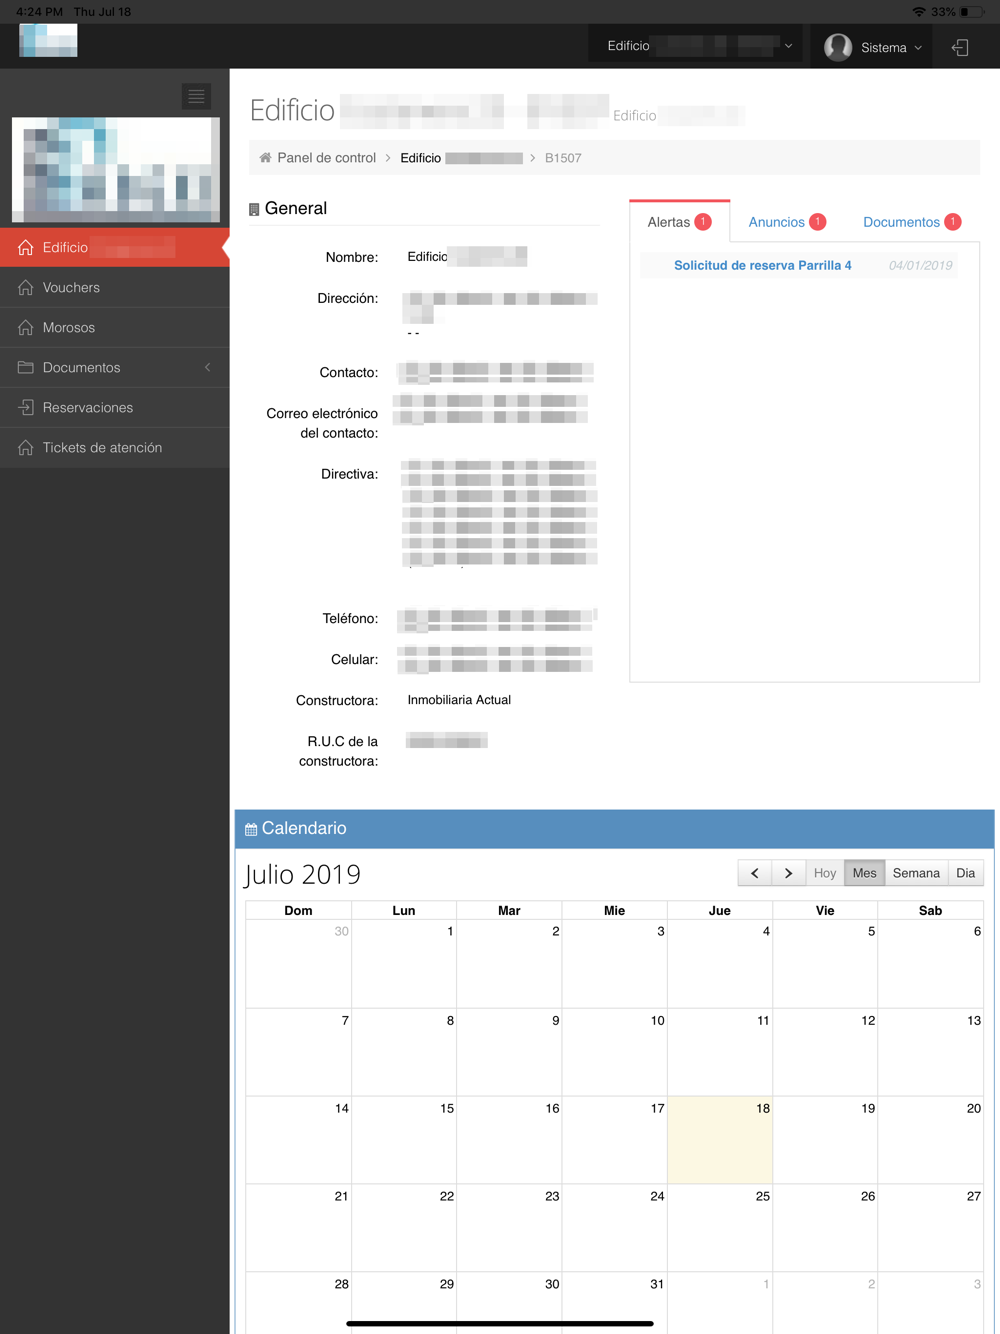The height and width of the screenshot is (1334, 1000).
Task: Select day 18 in the calendar
Action: click(720, 1140)
